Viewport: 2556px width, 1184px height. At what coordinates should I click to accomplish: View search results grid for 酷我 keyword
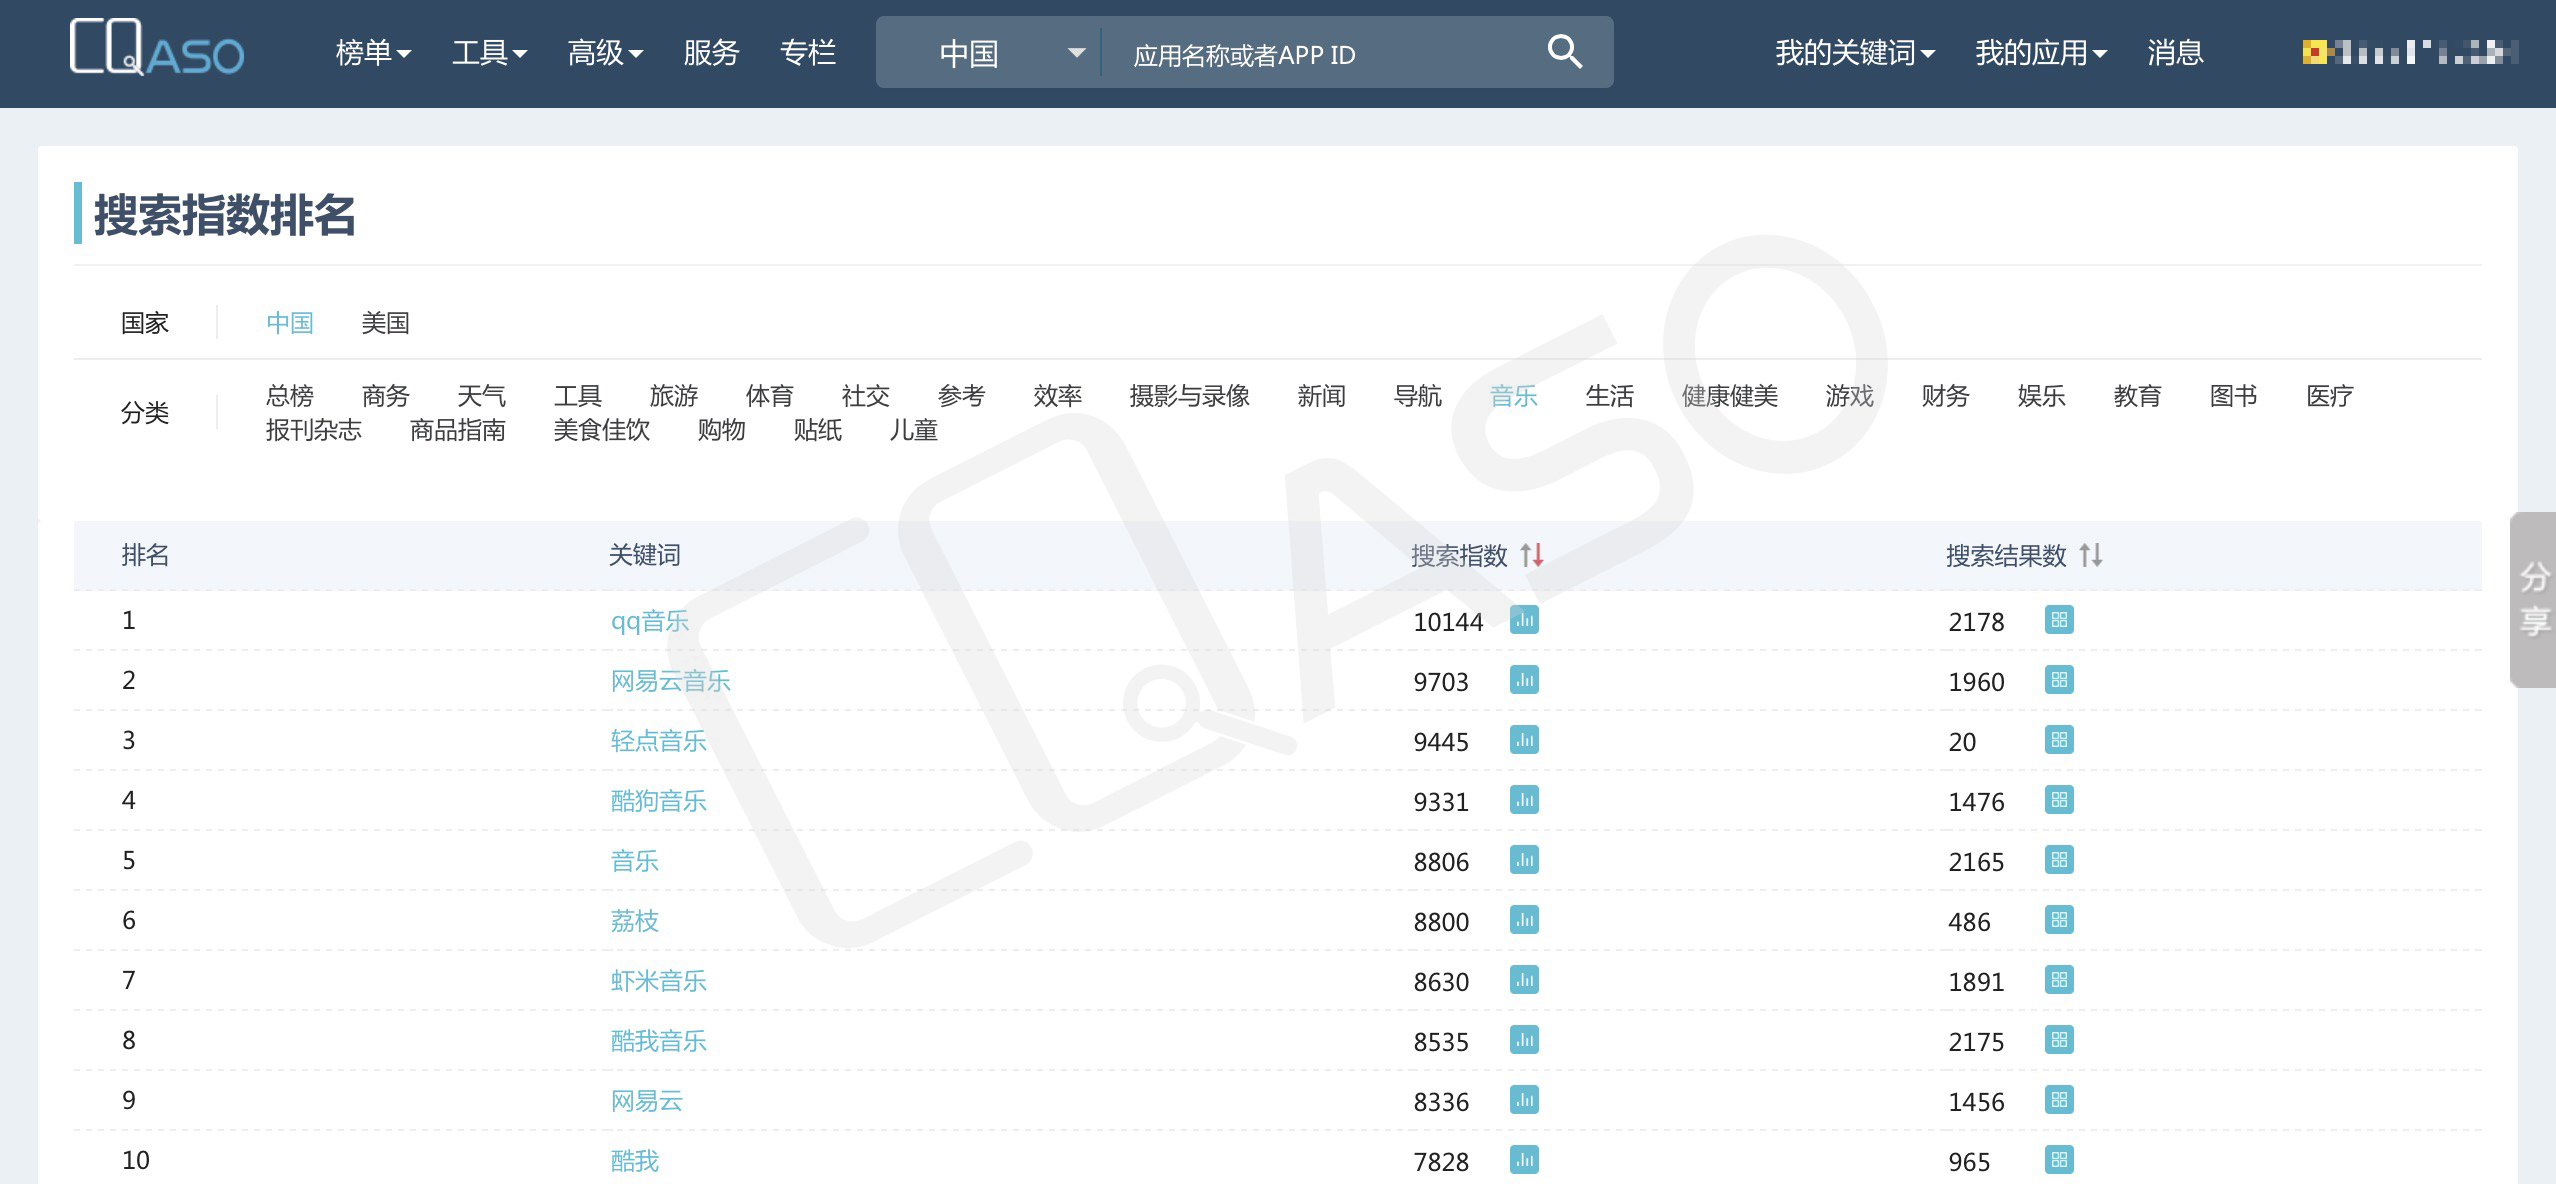[2059, 1160]
